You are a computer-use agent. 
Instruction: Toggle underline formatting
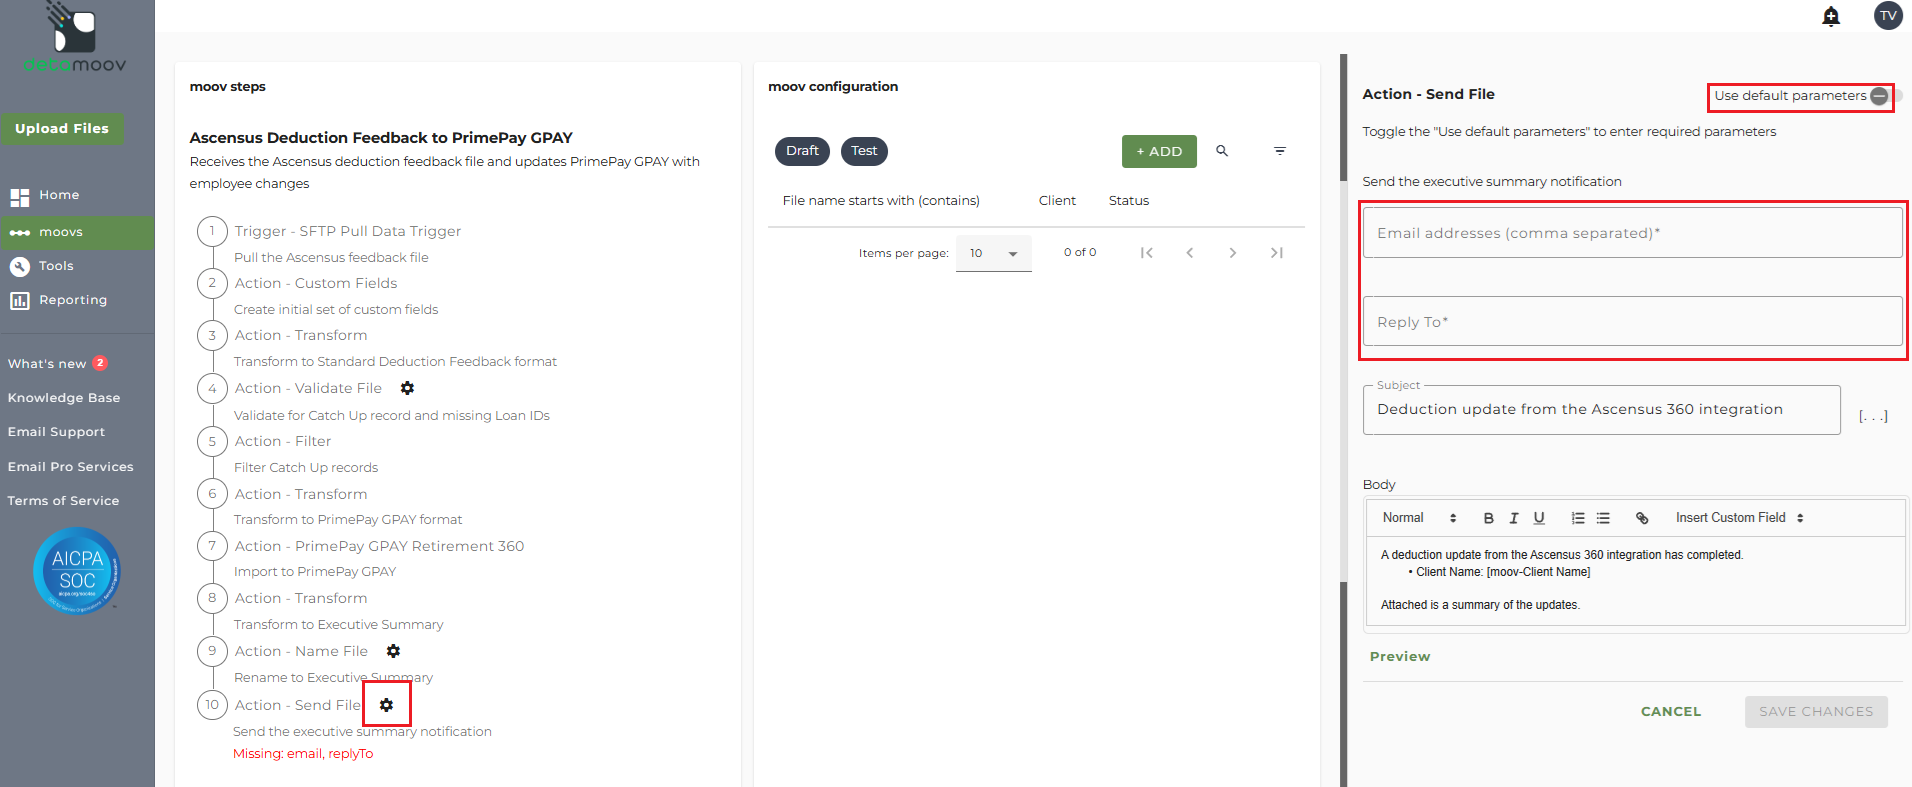pyautogui.click(x=1539, y=518)
